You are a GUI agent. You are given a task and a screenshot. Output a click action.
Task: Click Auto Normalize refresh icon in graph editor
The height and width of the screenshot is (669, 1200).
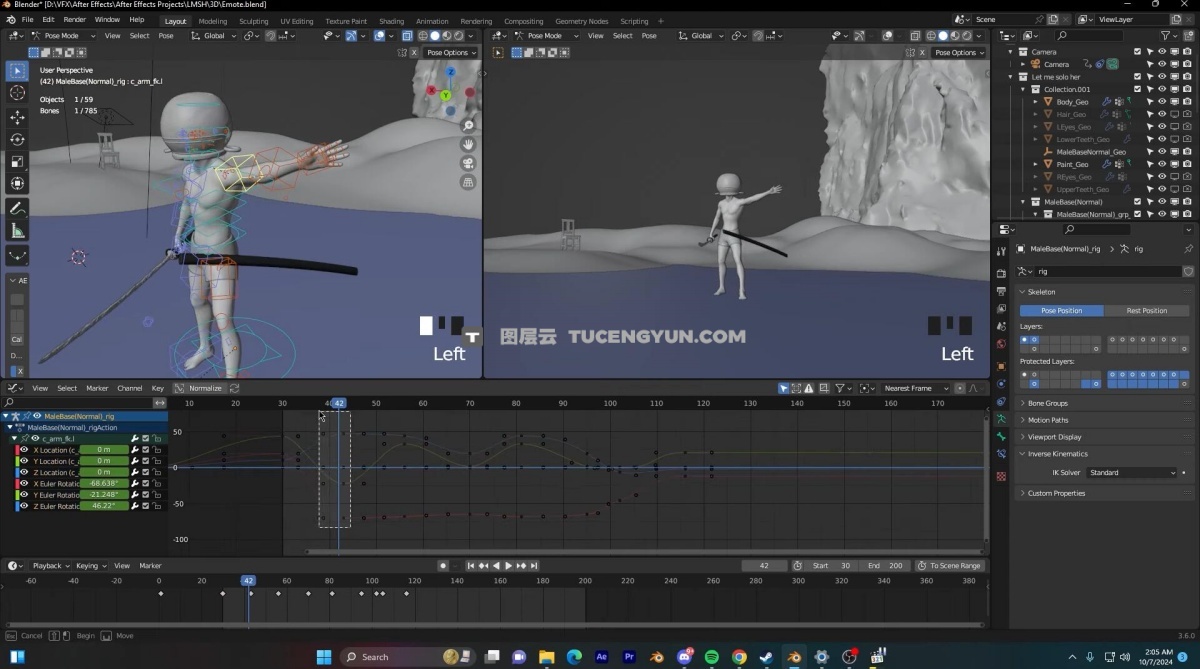(234, 388)
